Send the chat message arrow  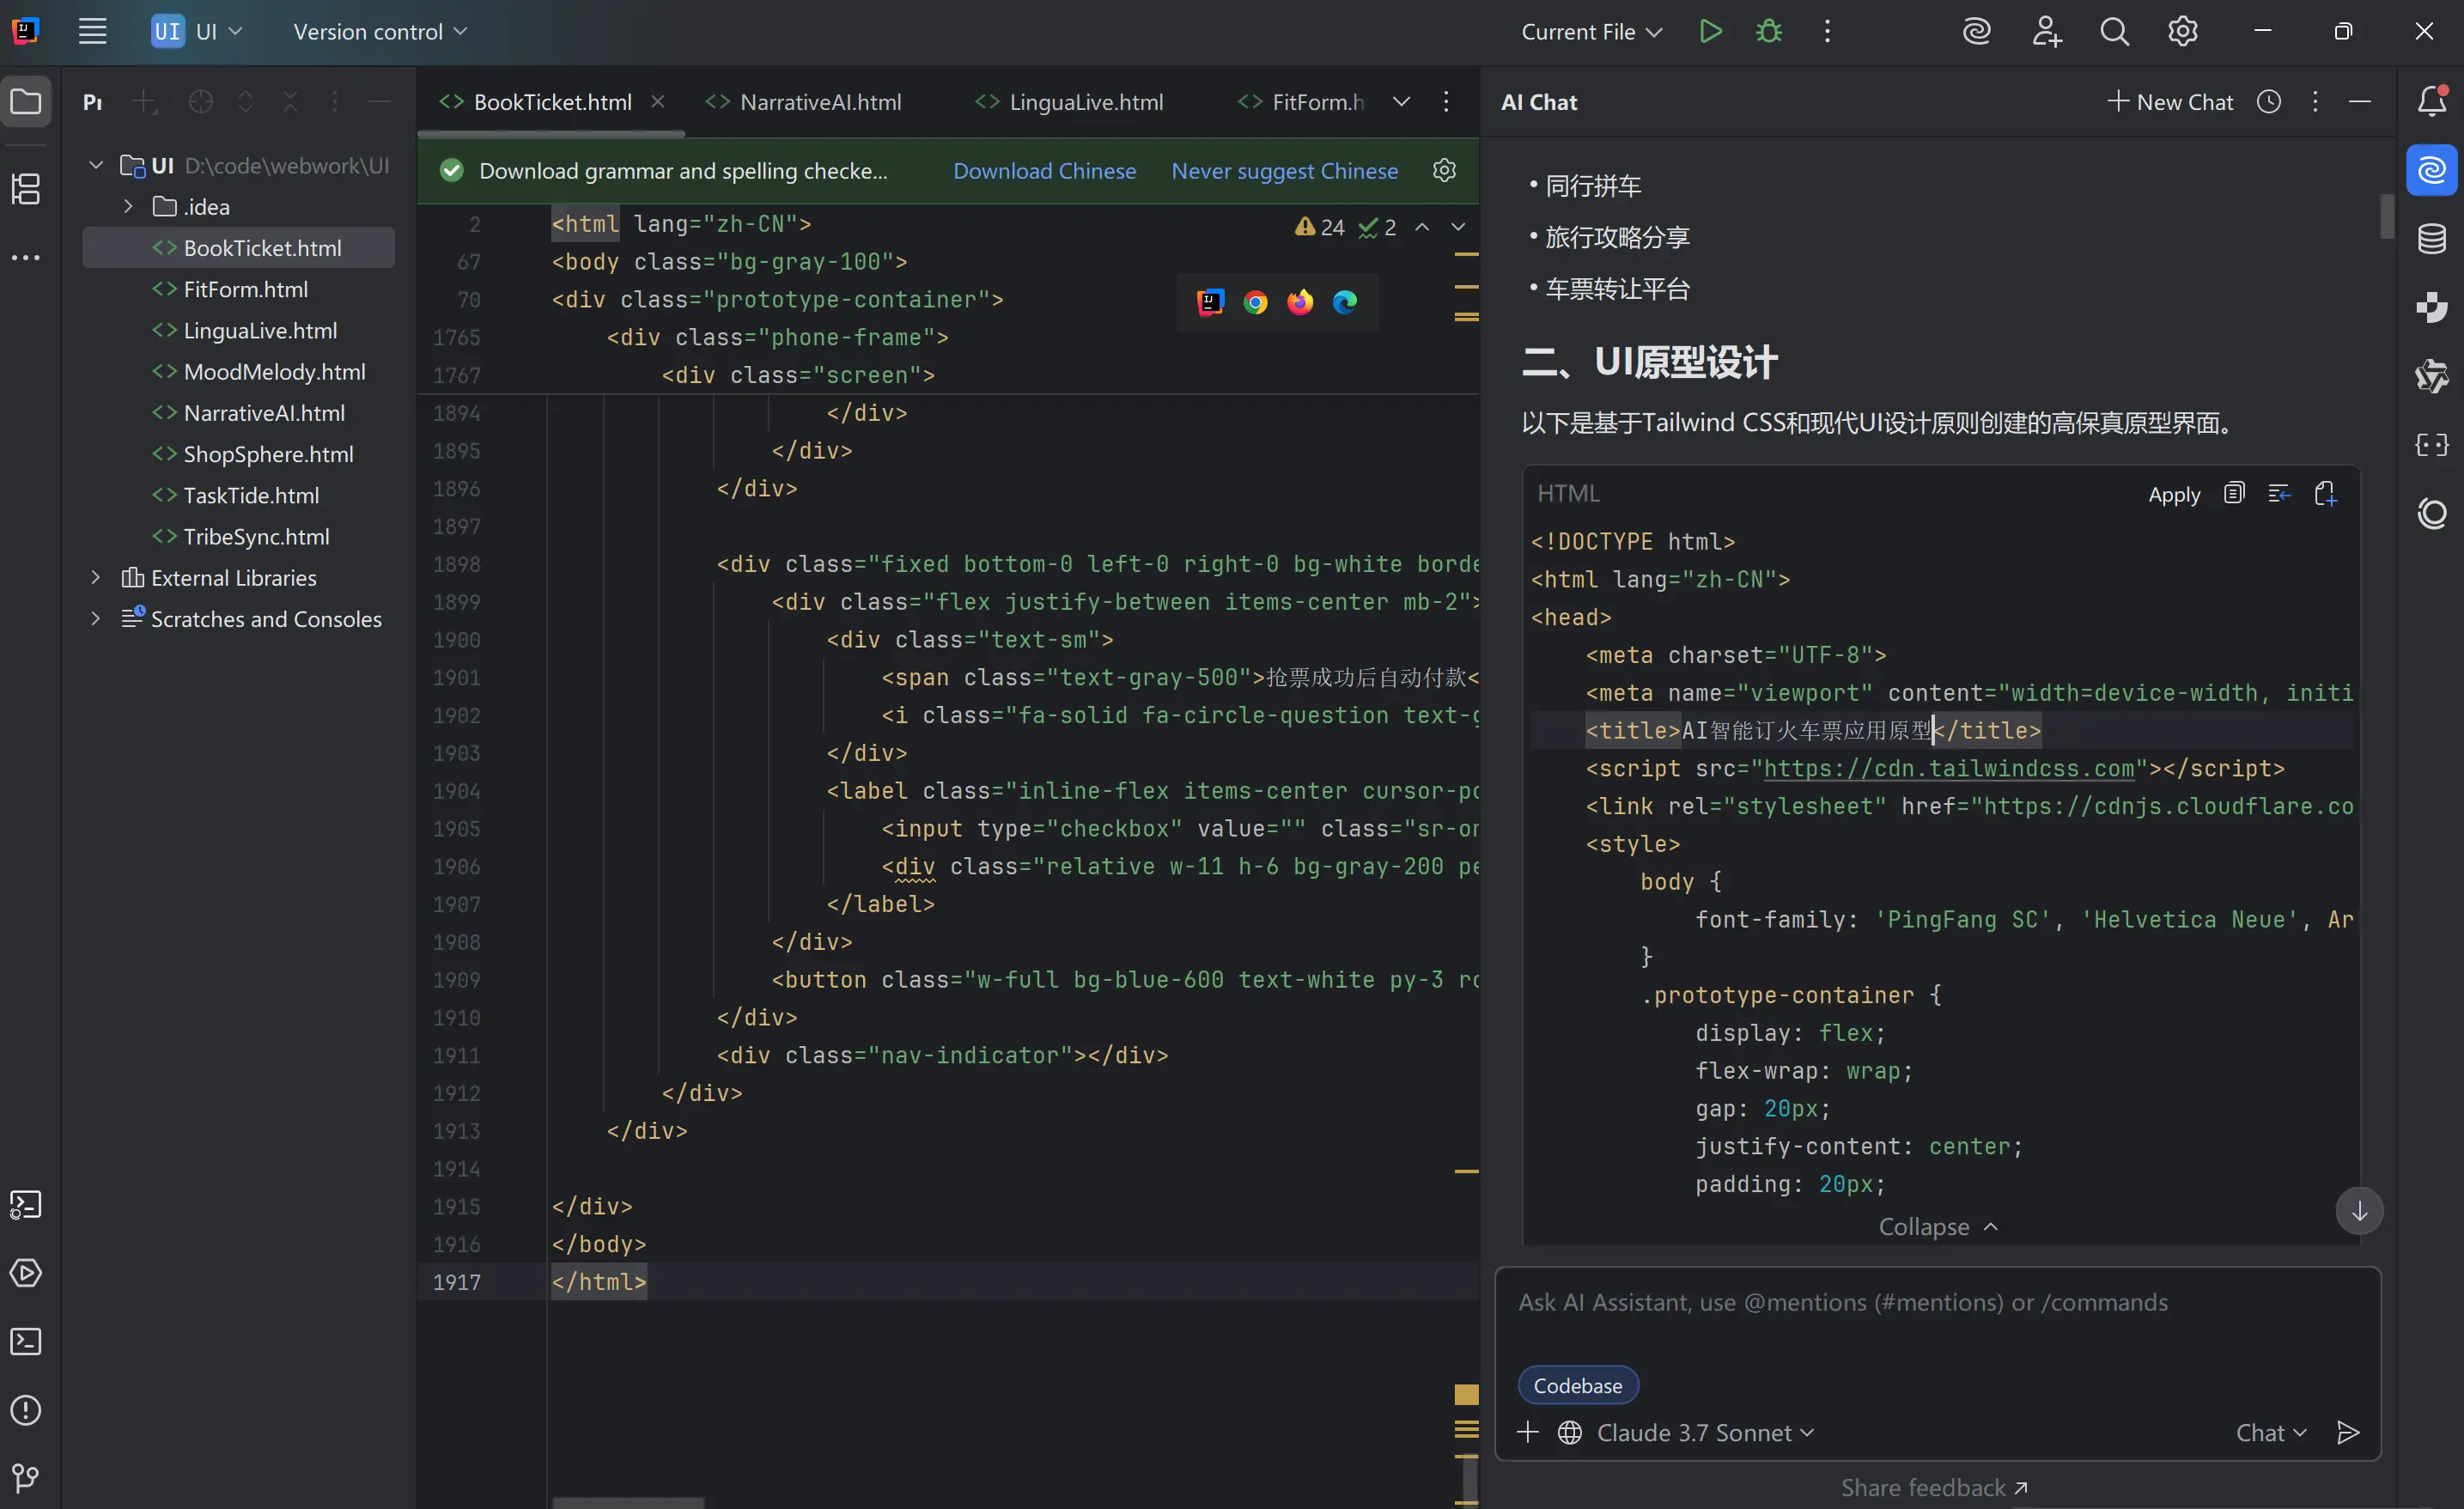2348,1432
